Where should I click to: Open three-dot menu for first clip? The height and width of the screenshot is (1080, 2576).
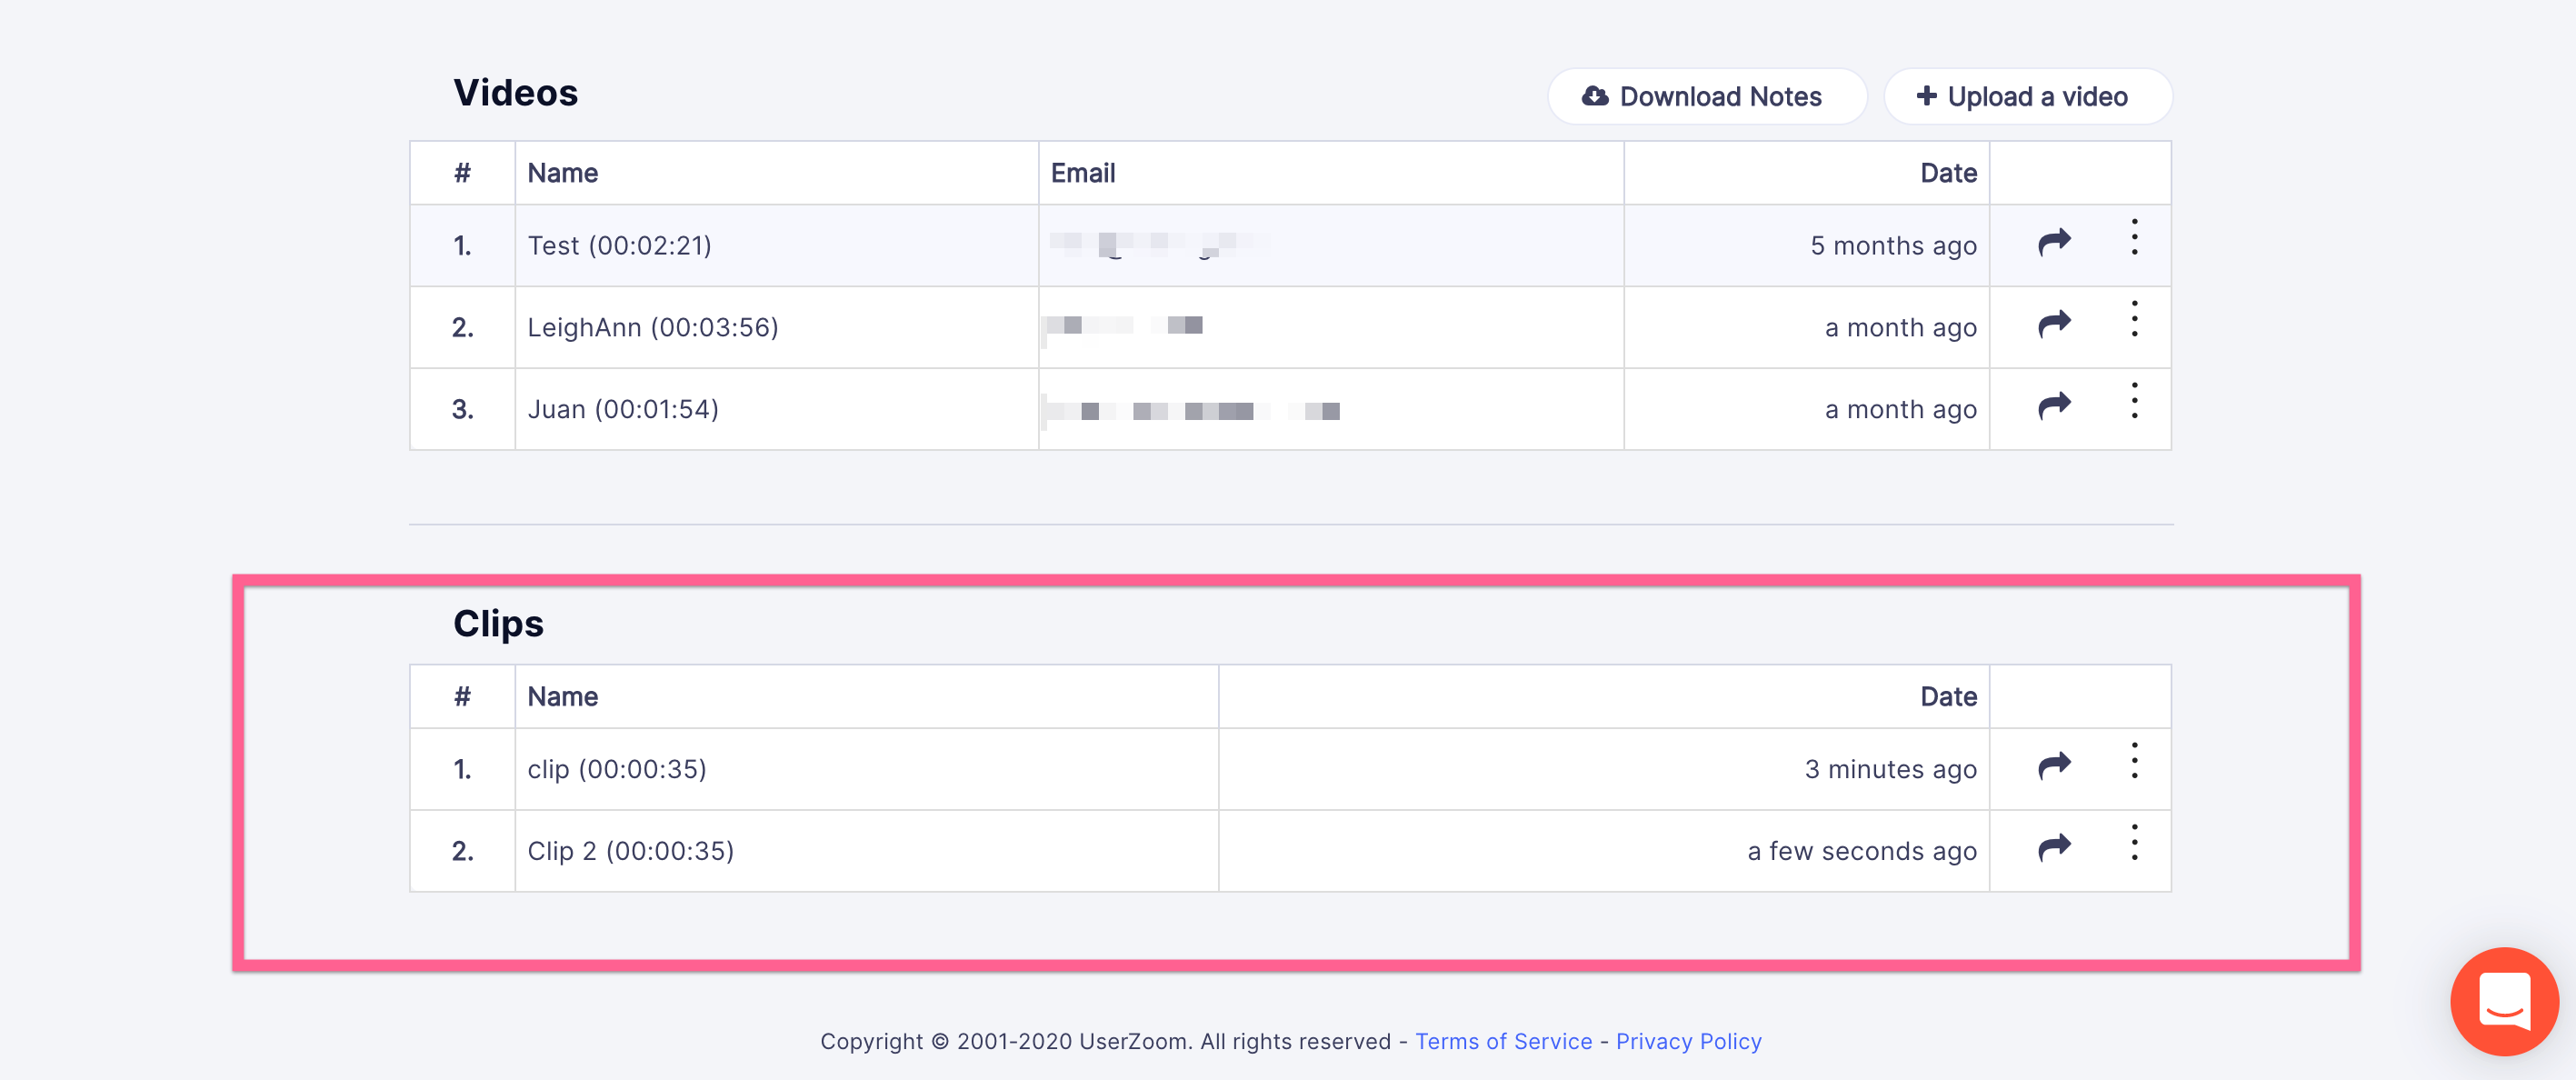pos(2134,761)
